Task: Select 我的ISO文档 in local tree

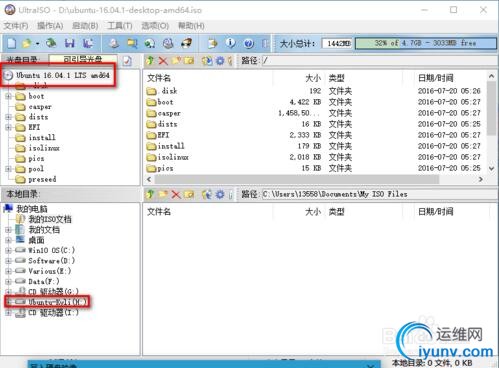Action: 50,219
